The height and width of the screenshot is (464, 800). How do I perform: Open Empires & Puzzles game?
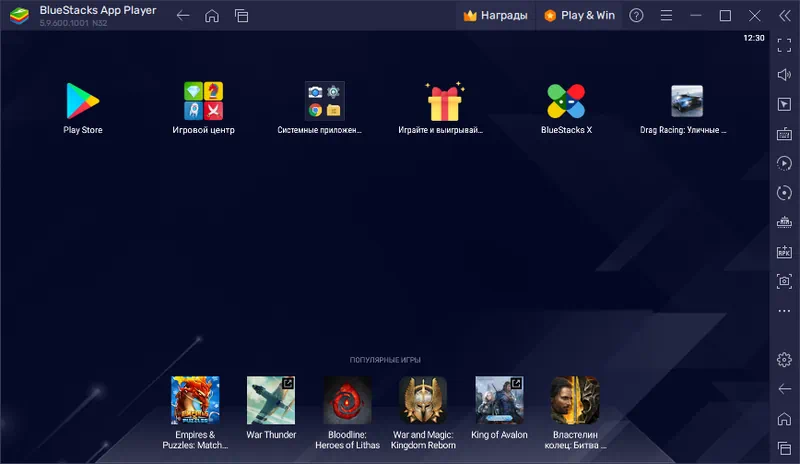[195, 400]
